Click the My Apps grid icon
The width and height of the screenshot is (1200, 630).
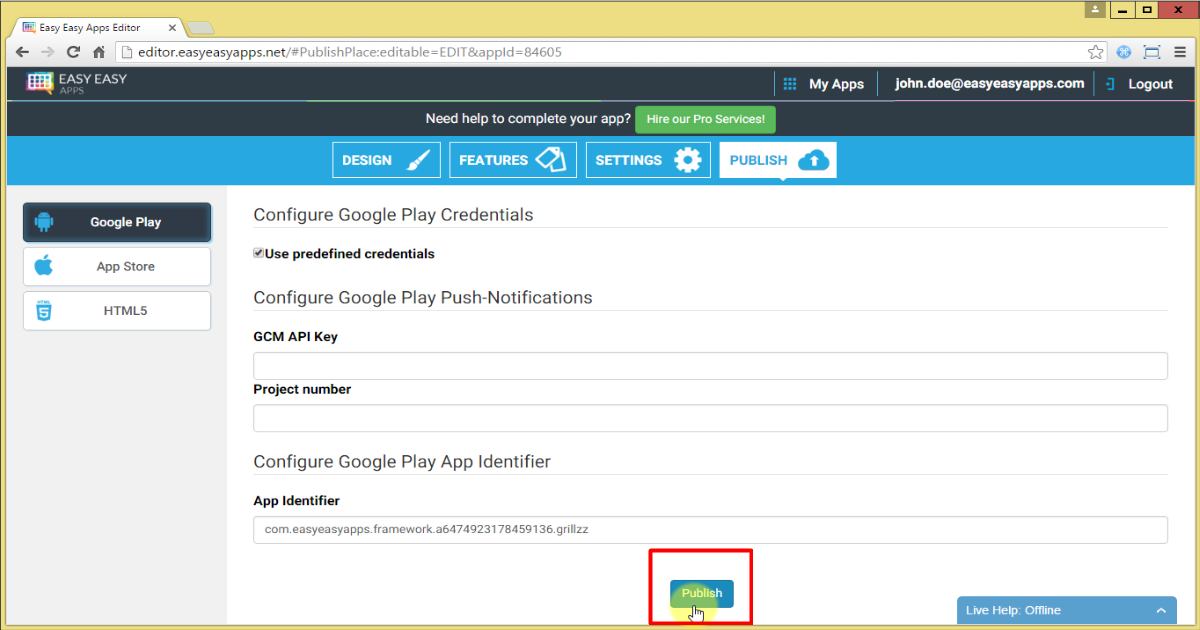(789, 84)
